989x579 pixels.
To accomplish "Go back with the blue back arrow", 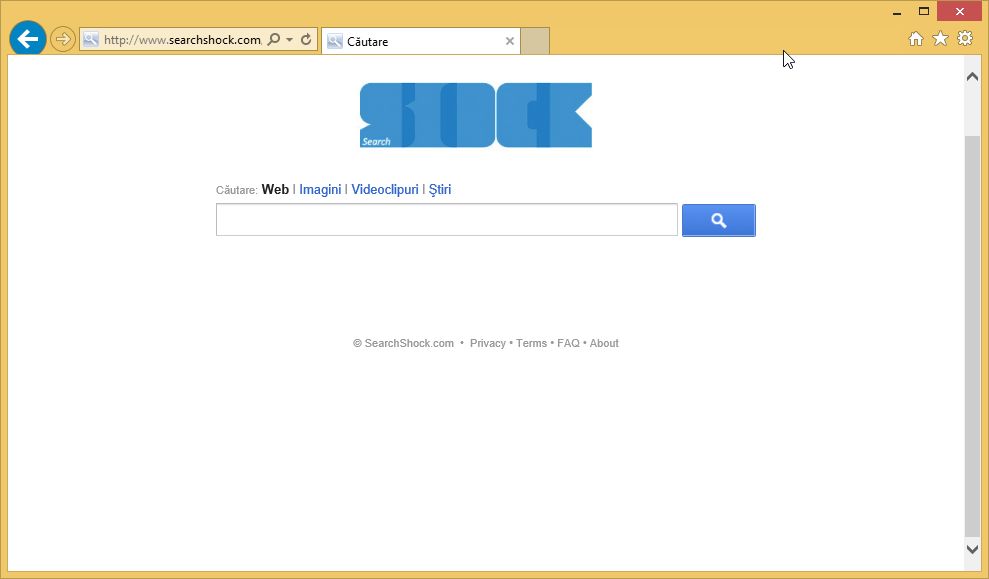I will 28,38.
